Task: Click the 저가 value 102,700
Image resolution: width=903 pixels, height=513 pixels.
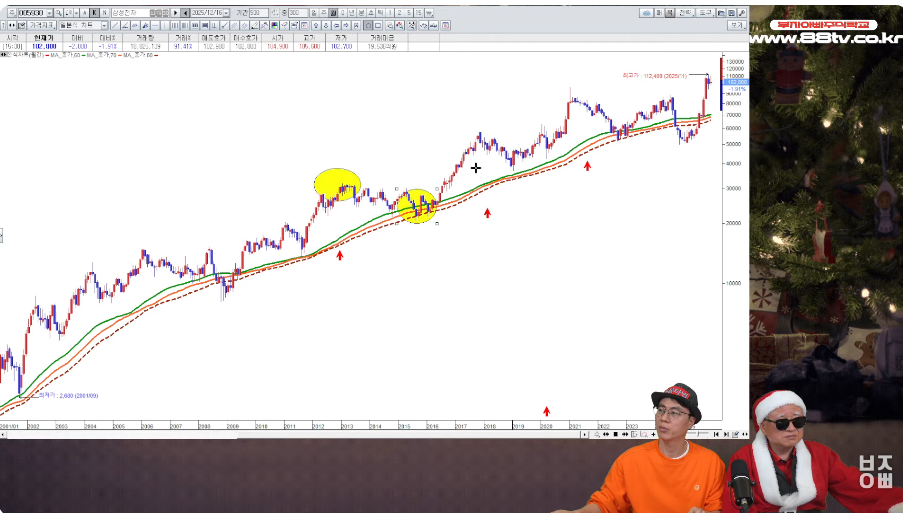Action: pos(341,46)
